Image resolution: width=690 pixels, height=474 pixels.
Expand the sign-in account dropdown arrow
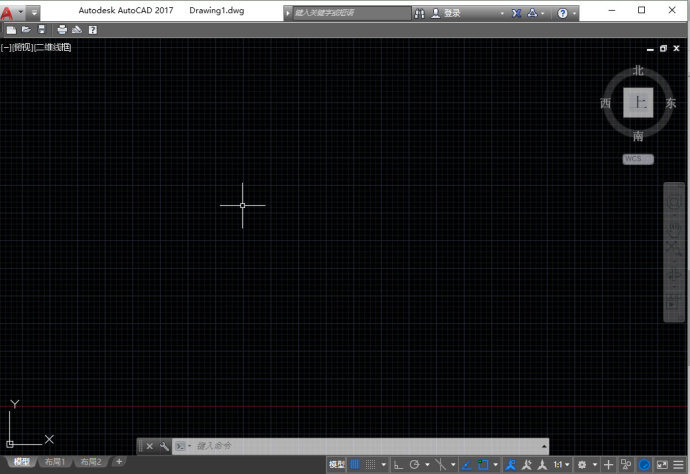coord(502,14)
